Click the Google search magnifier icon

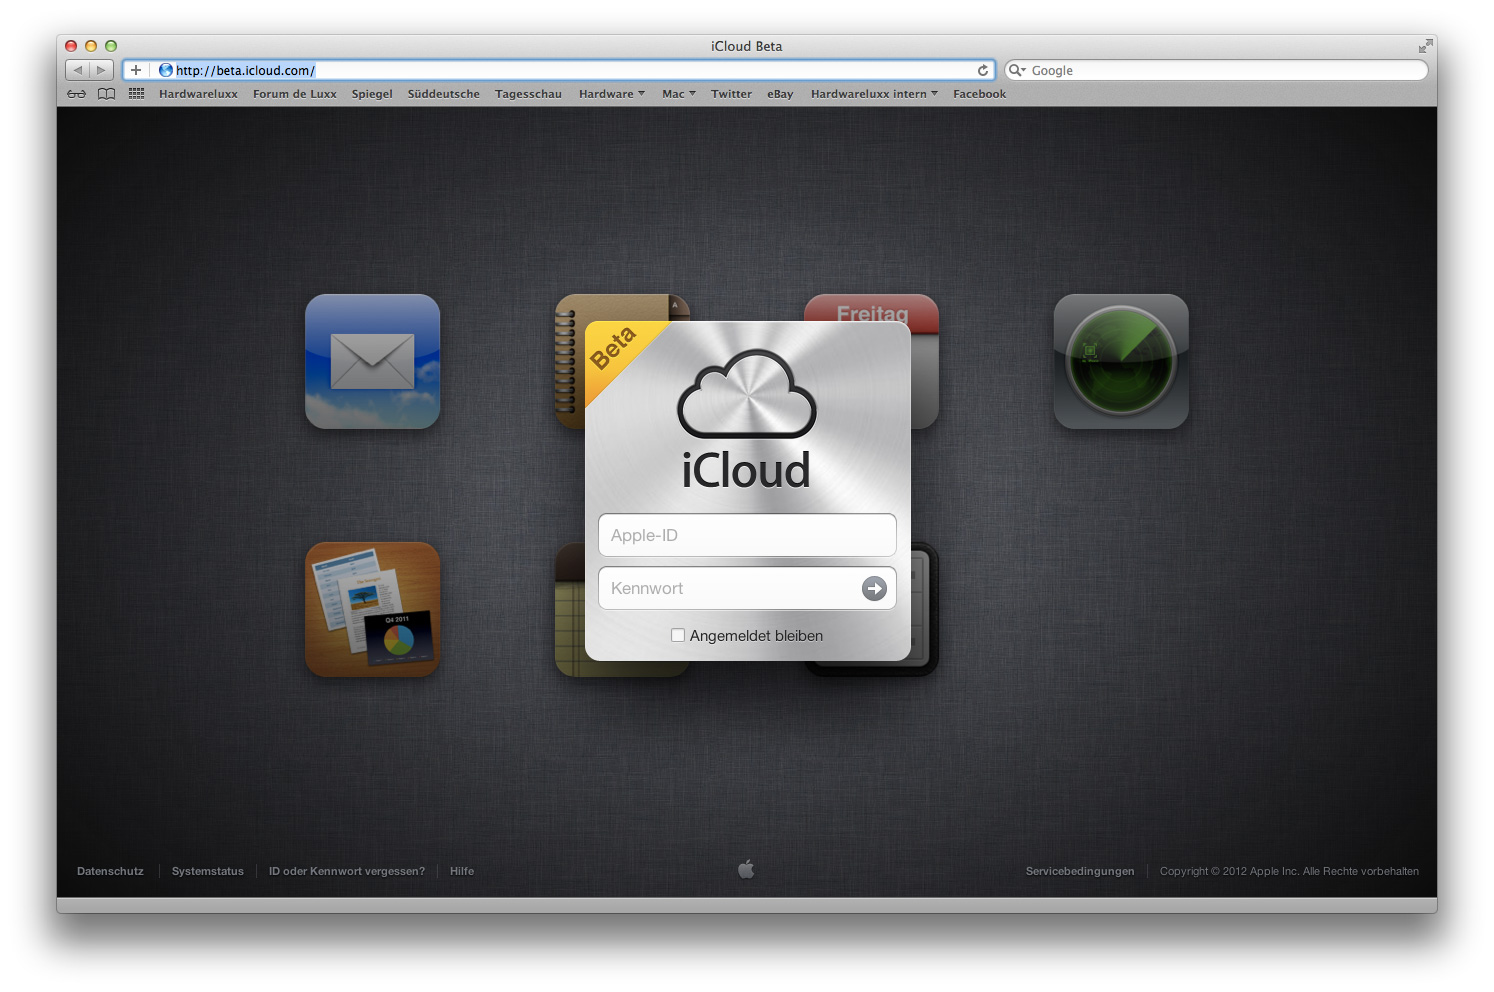[x=1017, y=70]
